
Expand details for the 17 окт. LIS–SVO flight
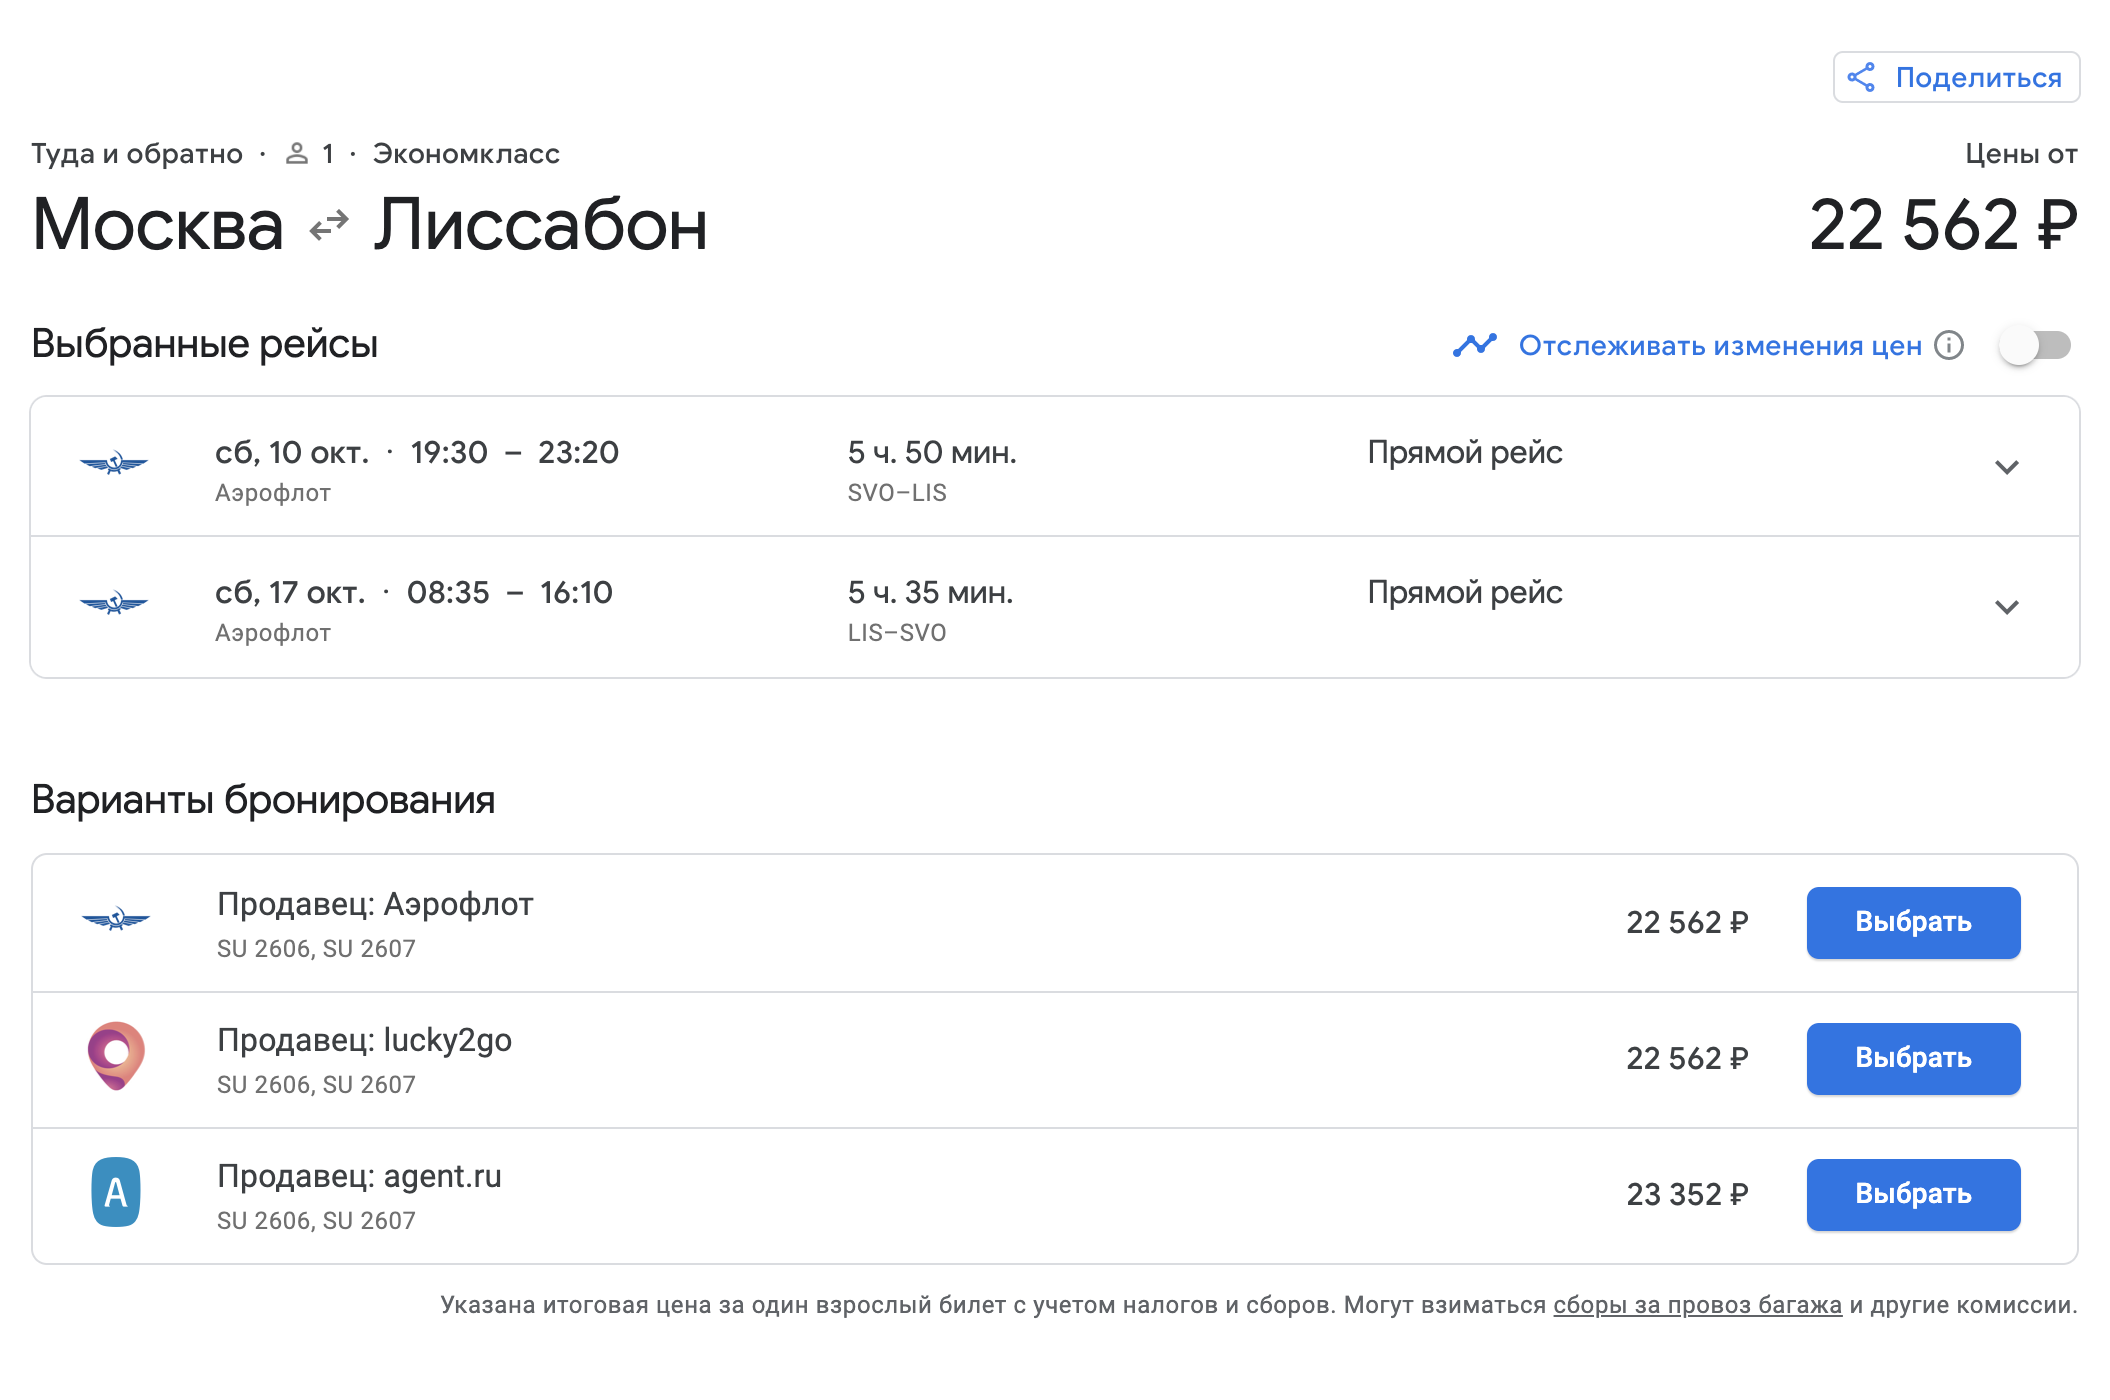point(2007,607)
